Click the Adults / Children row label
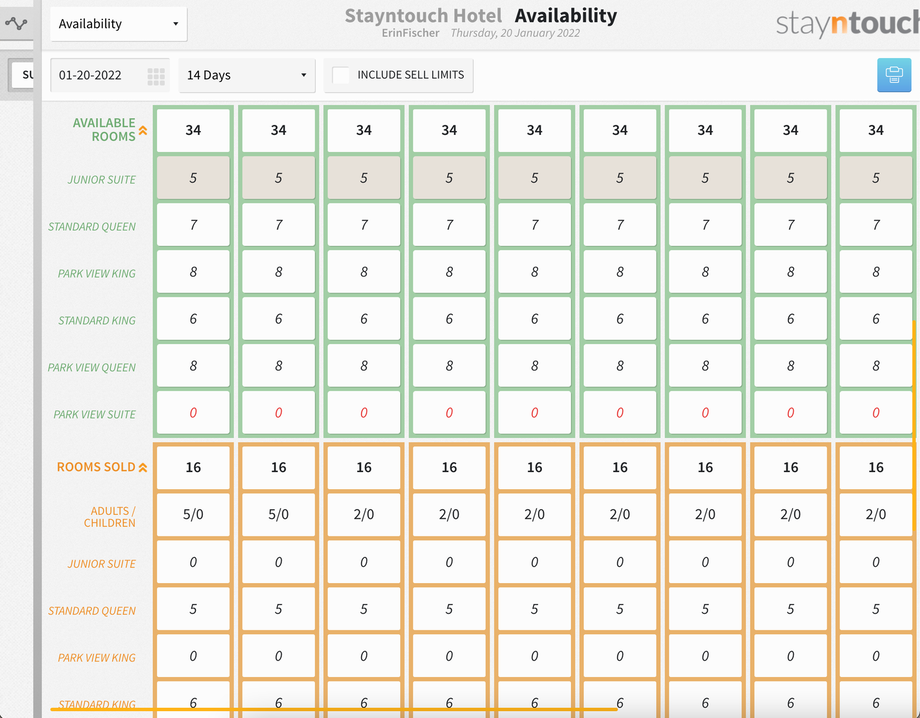 pos(110,517)
